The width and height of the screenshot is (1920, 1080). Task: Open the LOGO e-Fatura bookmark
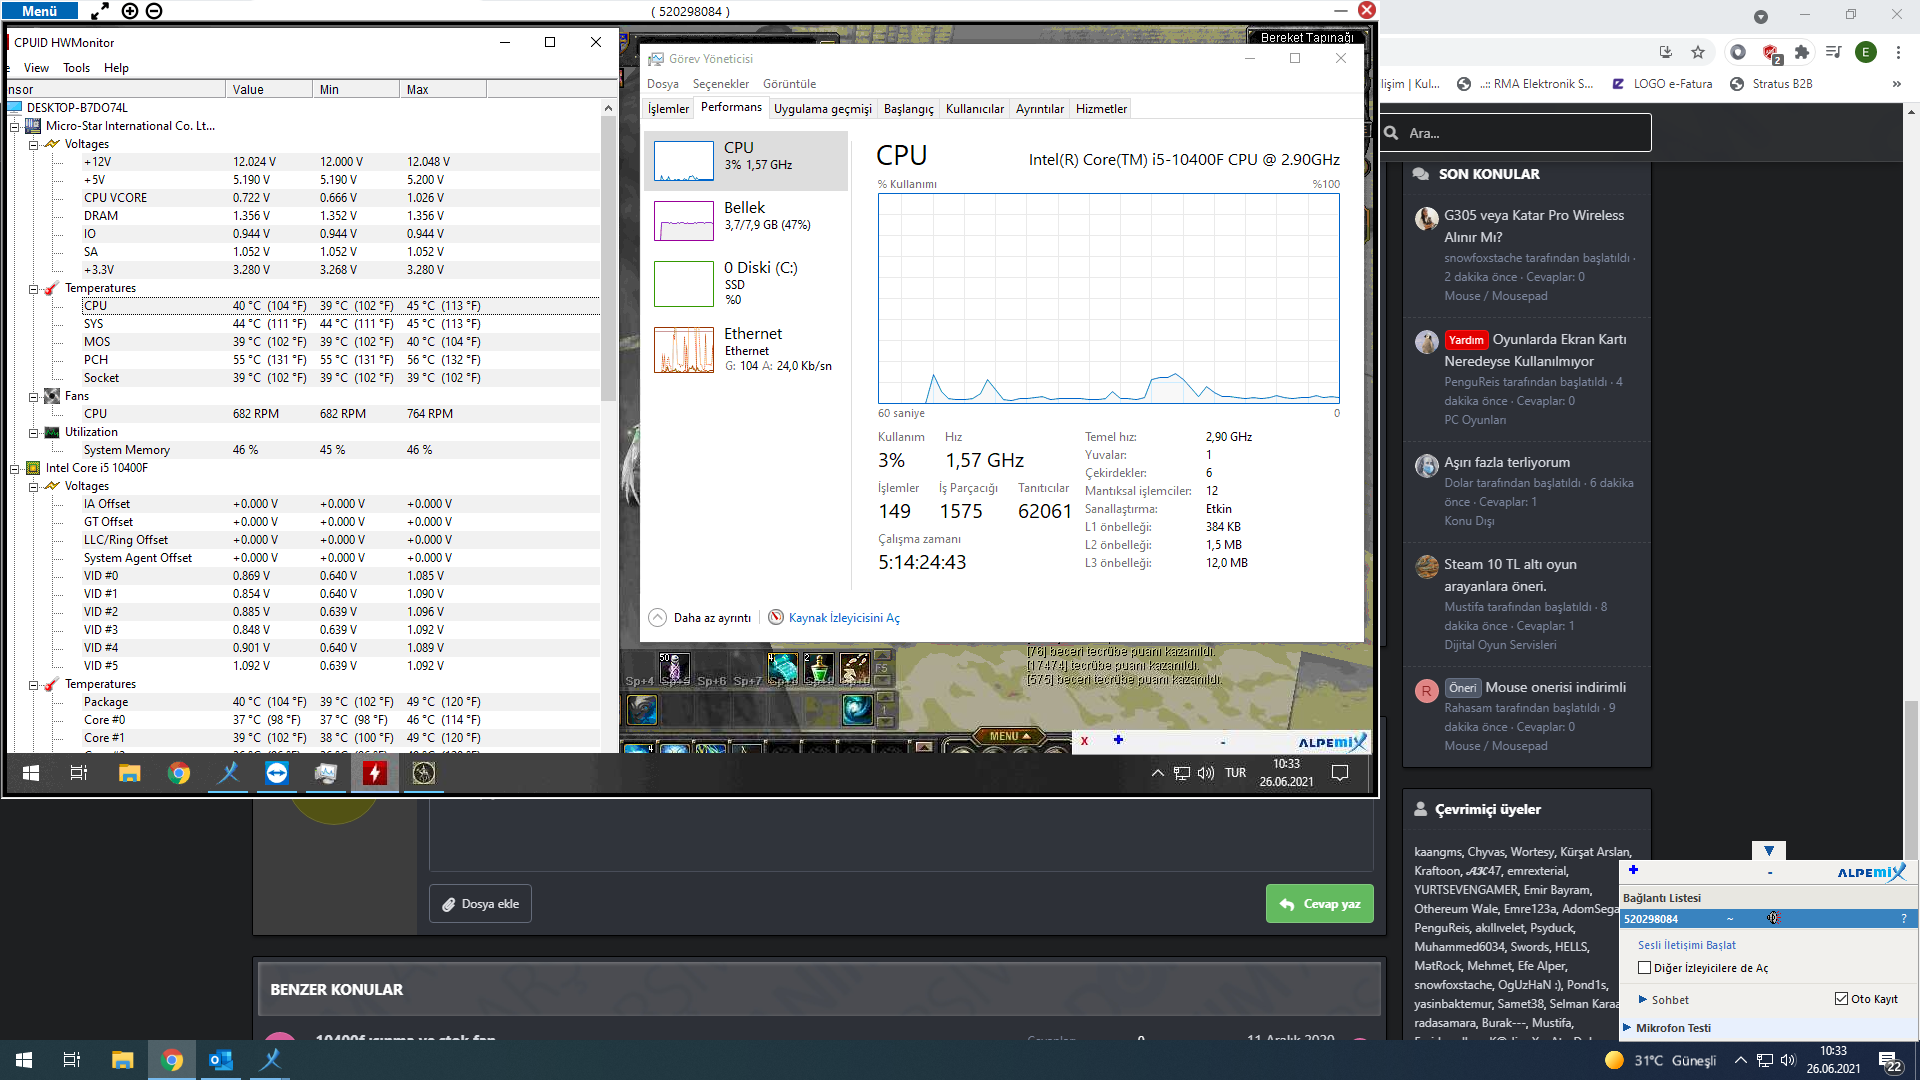coord(1662,84)
